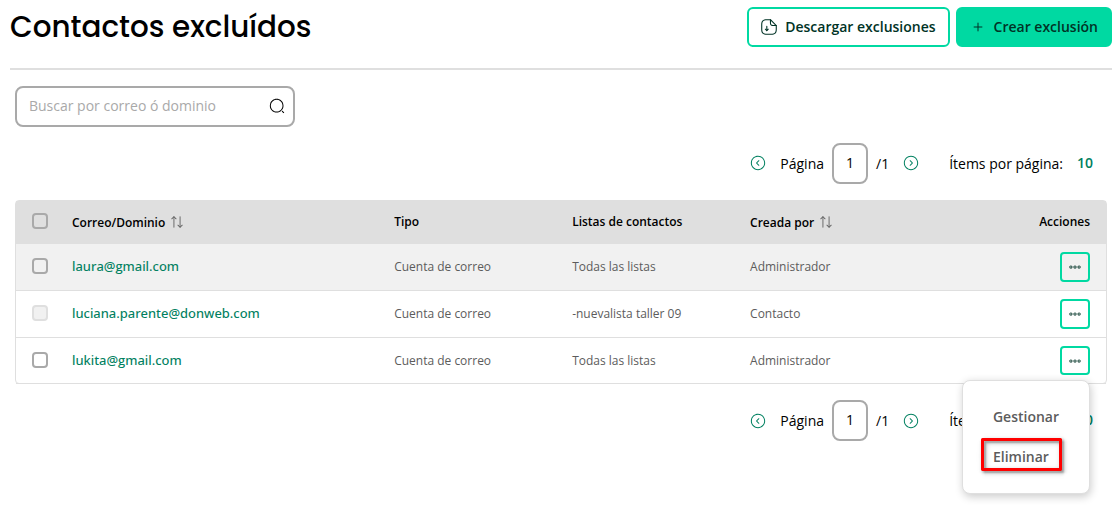Toggle the select-all header checkbox
Viewport: 1118px width, 512px height.
[40, 221]
